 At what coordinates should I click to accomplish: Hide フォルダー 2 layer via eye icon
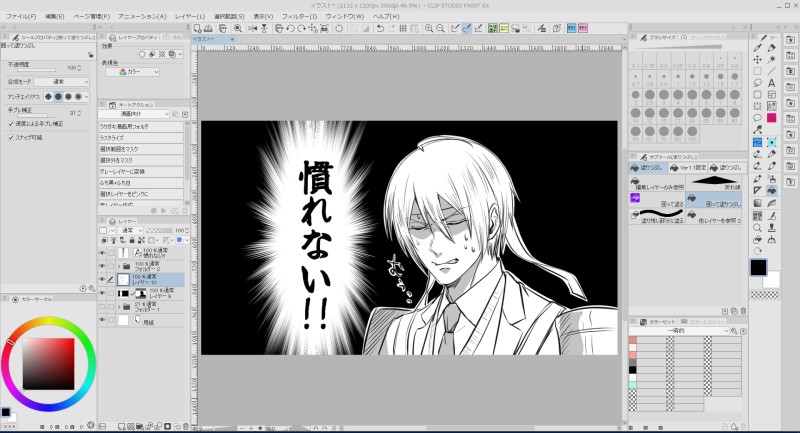(102, 266)
